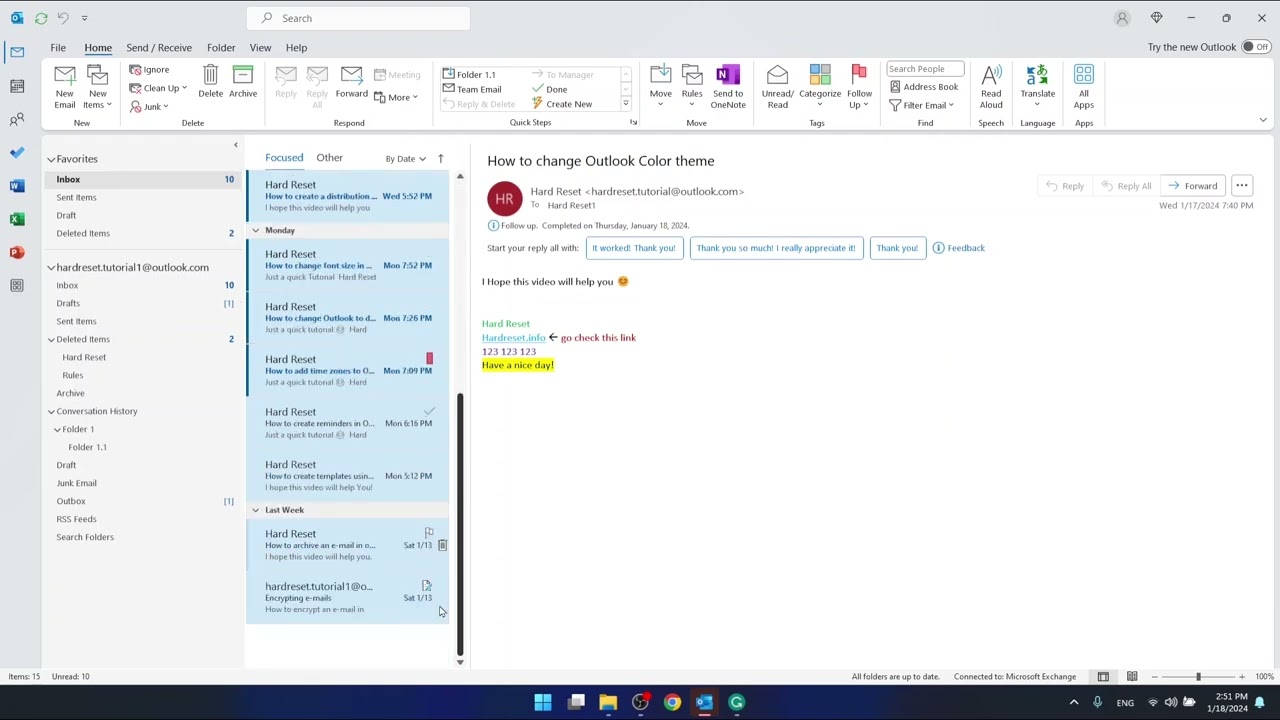This screenshot has height=720, width=1280.
Task: Collapse the hardreset.tutorial1@outlook.com account tree
Action: point(51,267)
